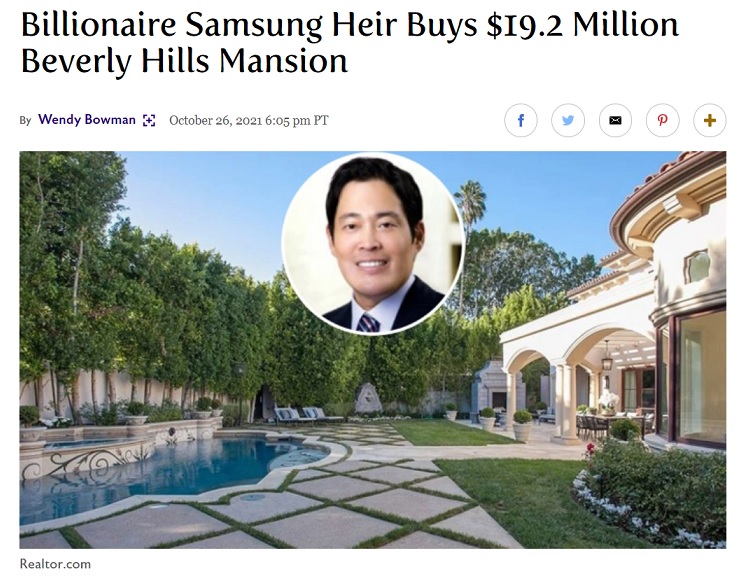Open more sharing options with the plus icon

(710, 120)
